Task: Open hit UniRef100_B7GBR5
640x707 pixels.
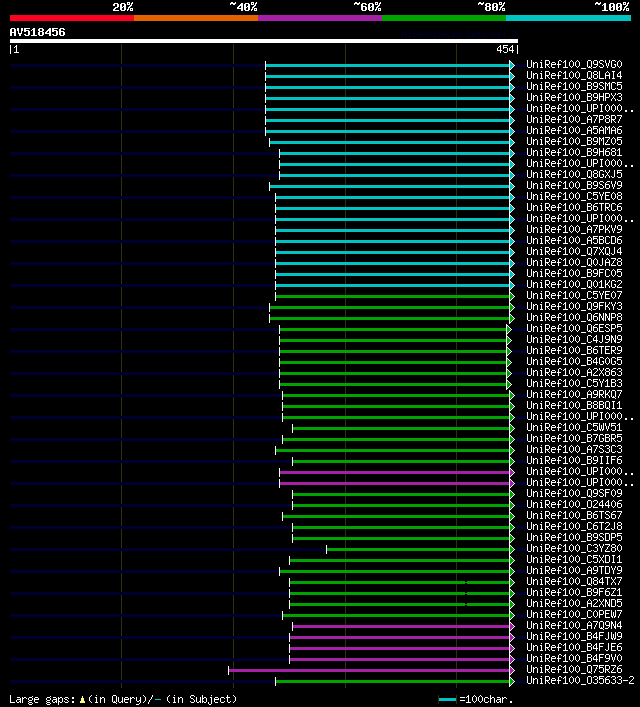Action: click(574, 438)
